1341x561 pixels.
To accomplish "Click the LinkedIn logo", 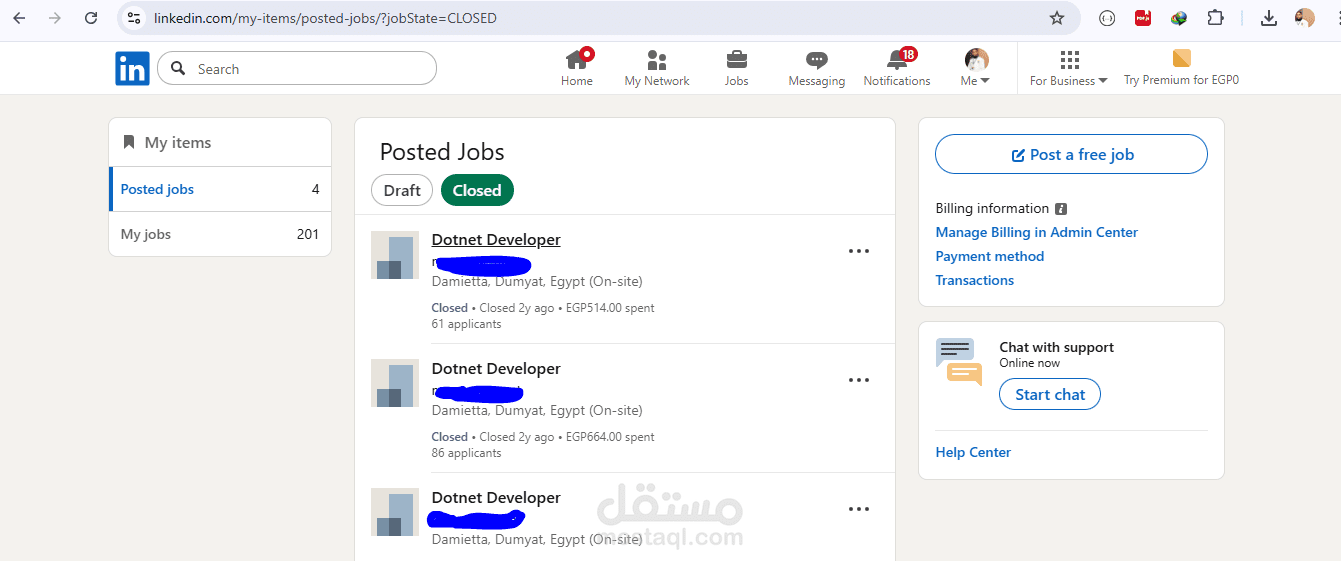I will pos(132,68).
